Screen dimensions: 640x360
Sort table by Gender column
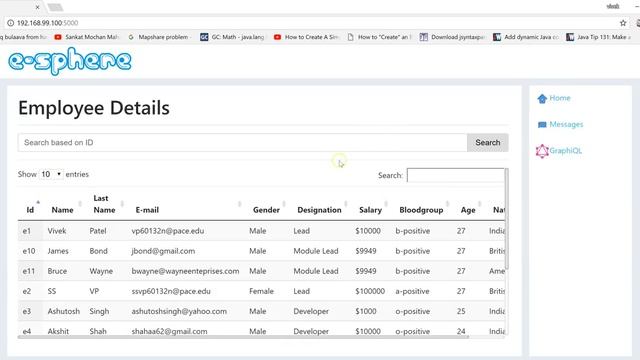point(266,210)
